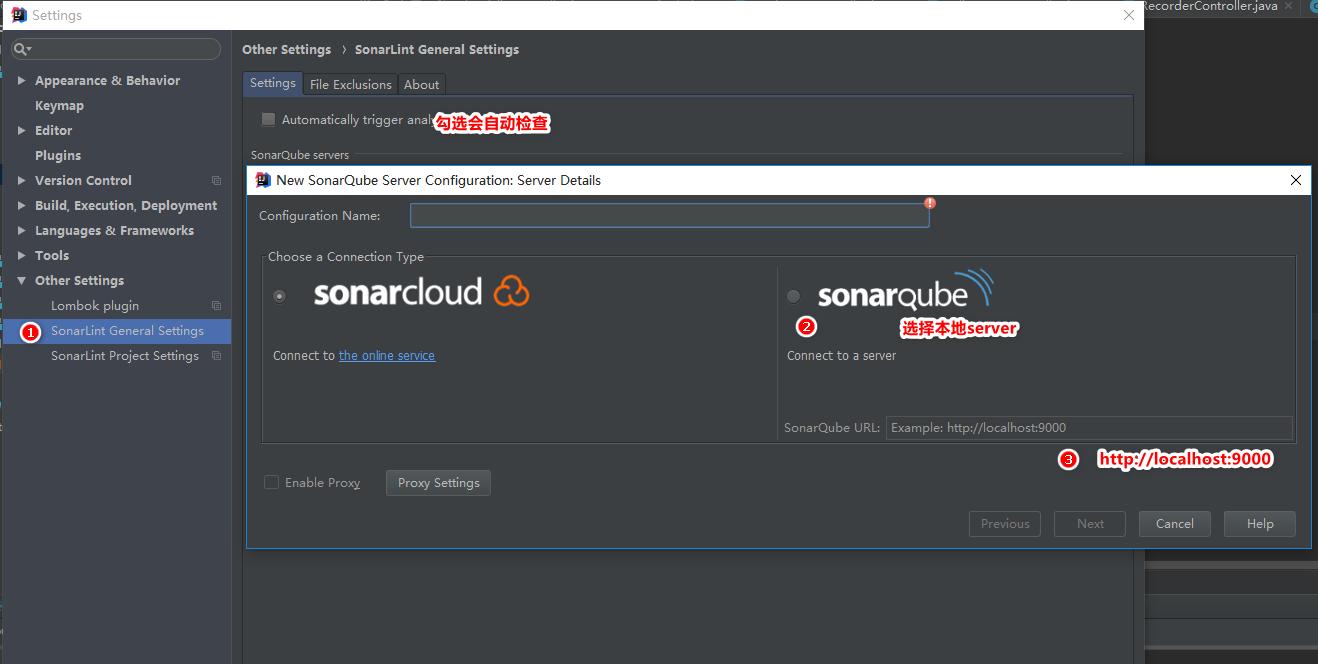Switch to RecorderController.java editor tab
1318x664 pixels.
pos(1211,6)
